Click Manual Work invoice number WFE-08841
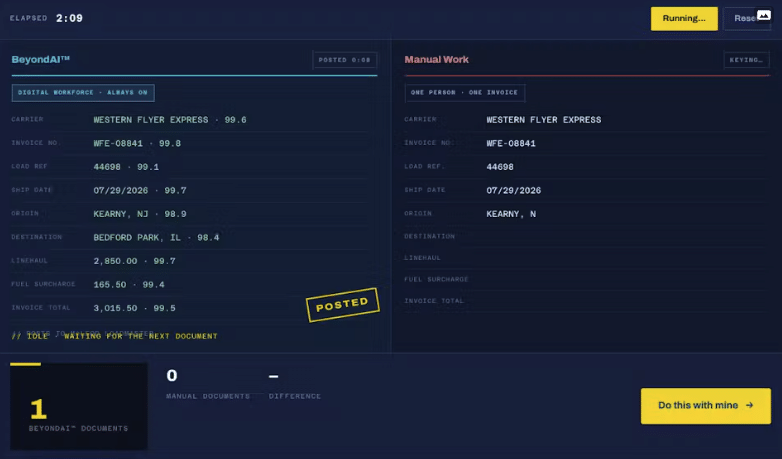Screen dimensions: 782x459 coord(511,143)
